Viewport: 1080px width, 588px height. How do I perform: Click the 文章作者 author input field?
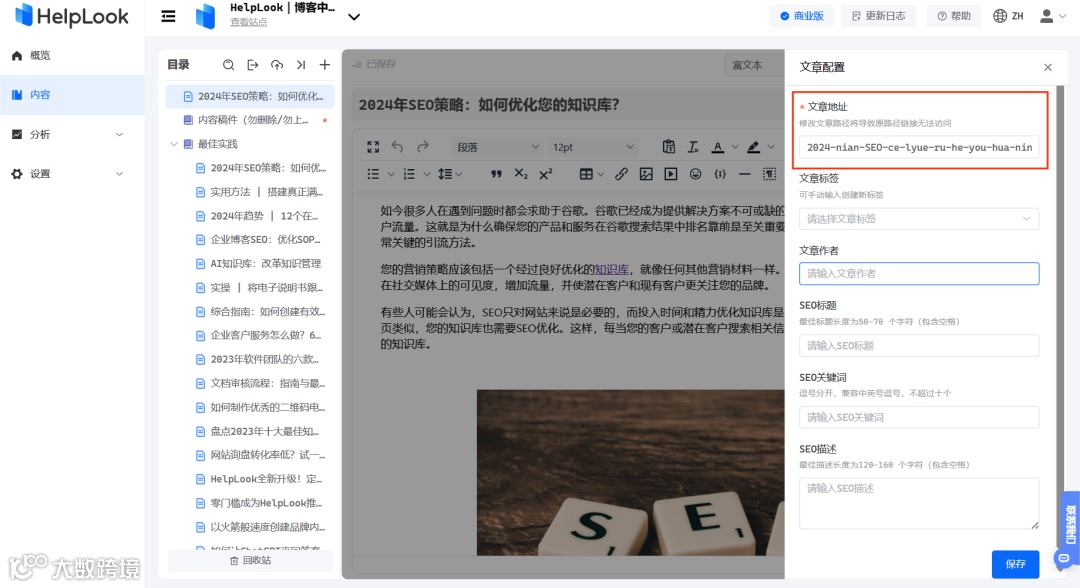click(x=918, y=273)
